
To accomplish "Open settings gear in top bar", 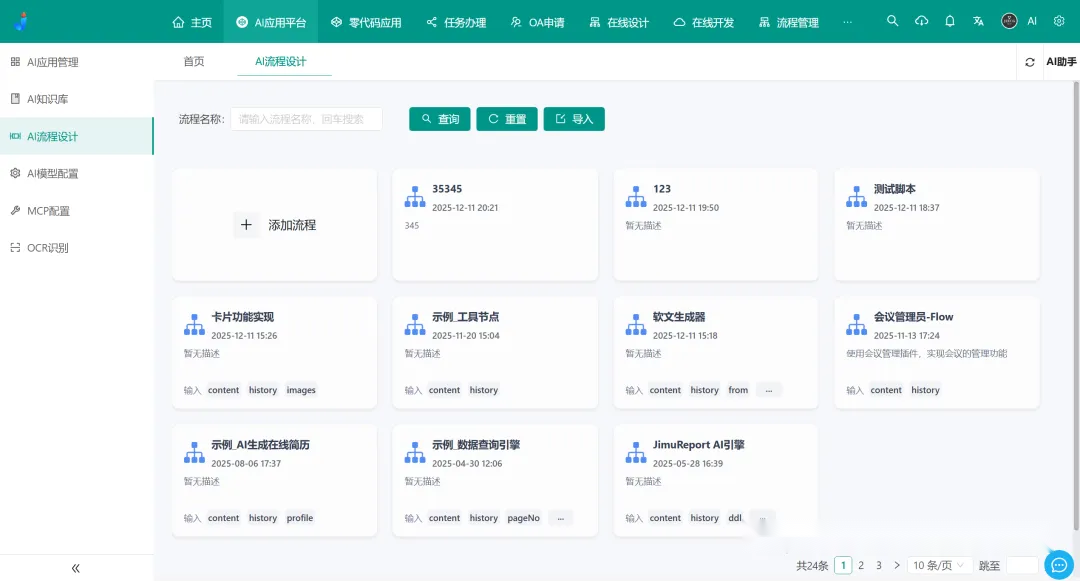I will [x=1059, y=21].
